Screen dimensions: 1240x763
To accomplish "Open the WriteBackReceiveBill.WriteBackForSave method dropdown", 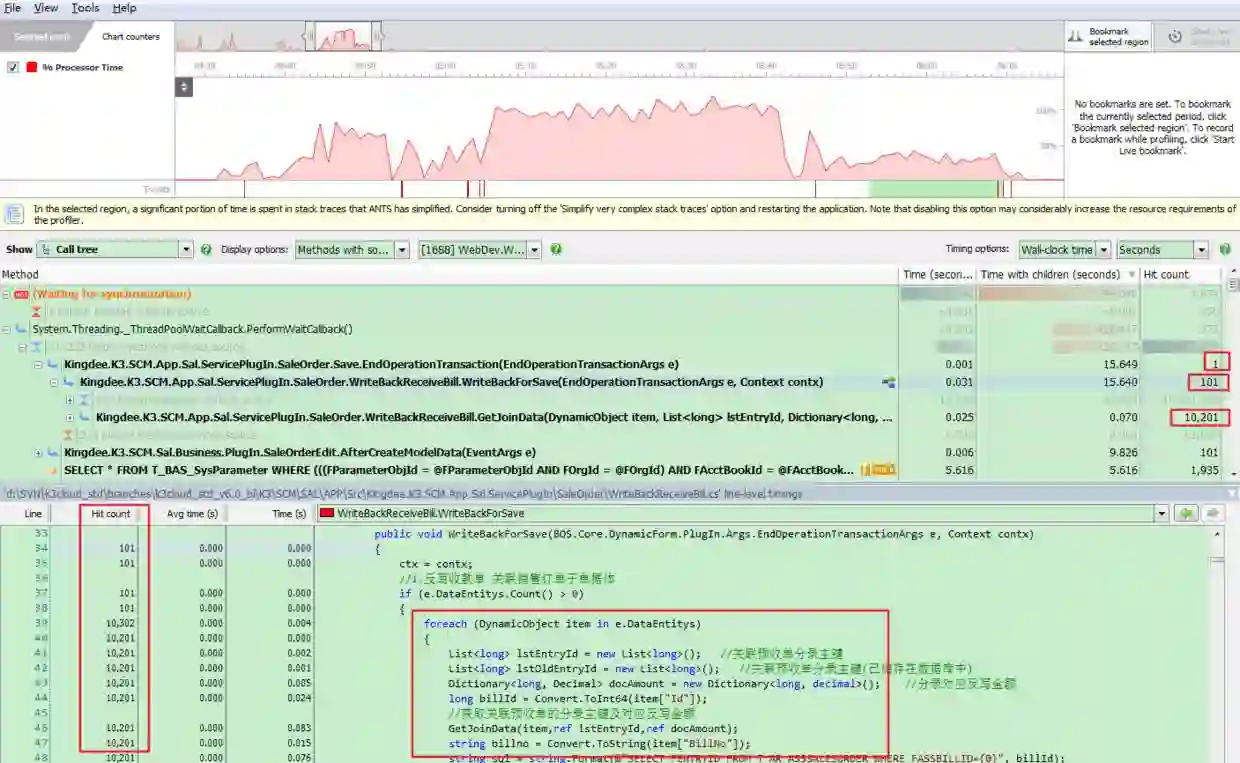I will coord(743,514).
